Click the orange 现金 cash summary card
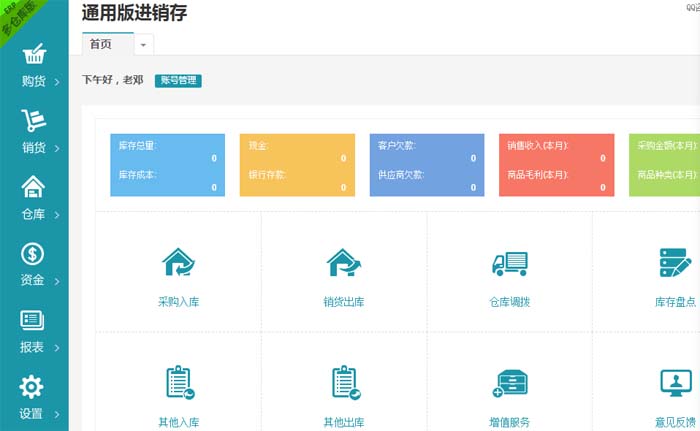 (x=297, y=165)
